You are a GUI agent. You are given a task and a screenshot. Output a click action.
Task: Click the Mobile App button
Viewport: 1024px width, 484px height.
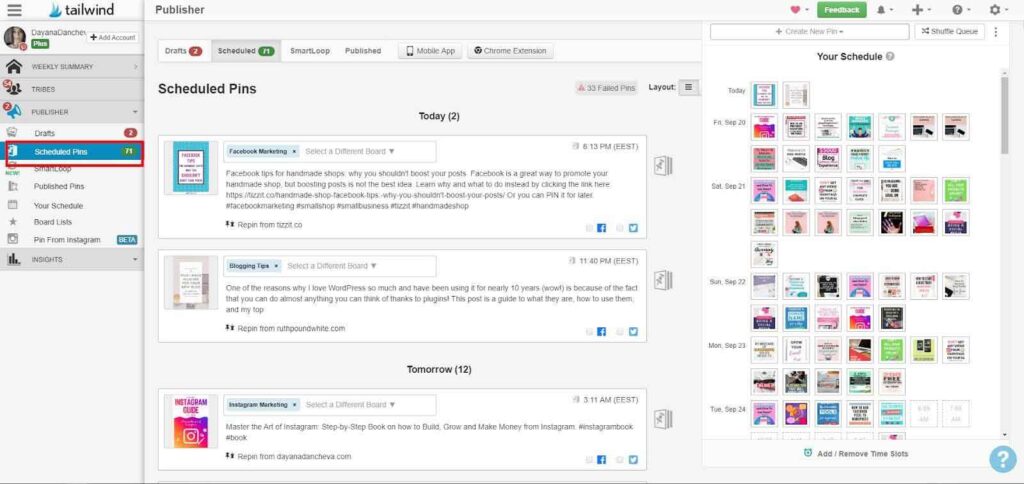430,51
